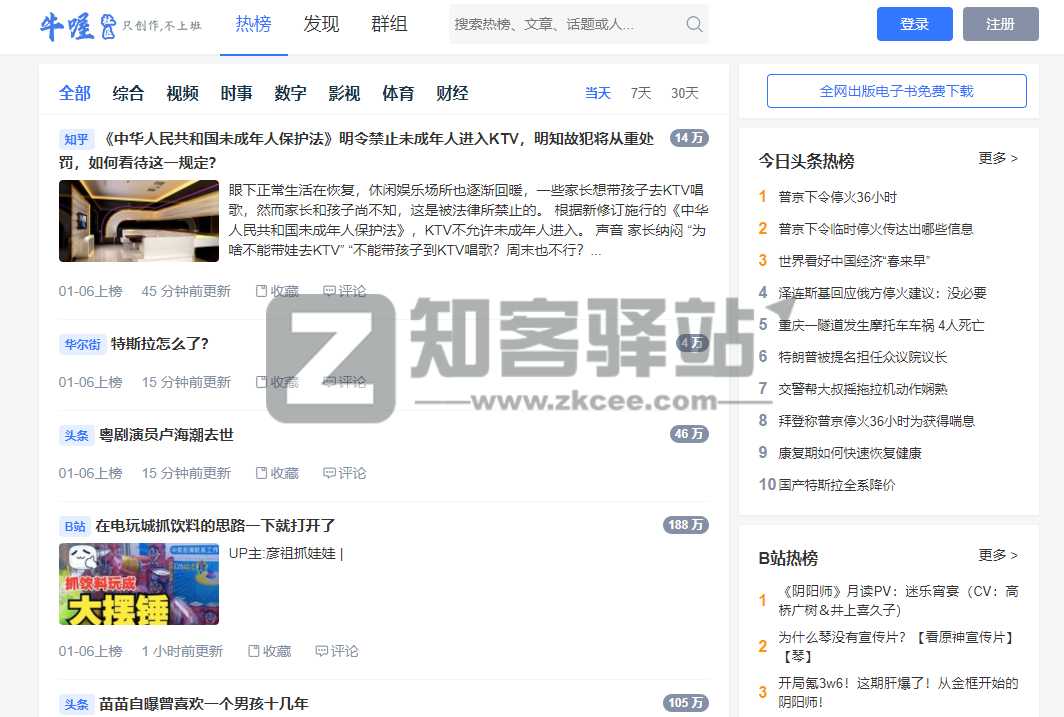Select the 影视 category tab
Image resolution: width=1064 pixels, height=717 pixels.
(x=344, y=93)
